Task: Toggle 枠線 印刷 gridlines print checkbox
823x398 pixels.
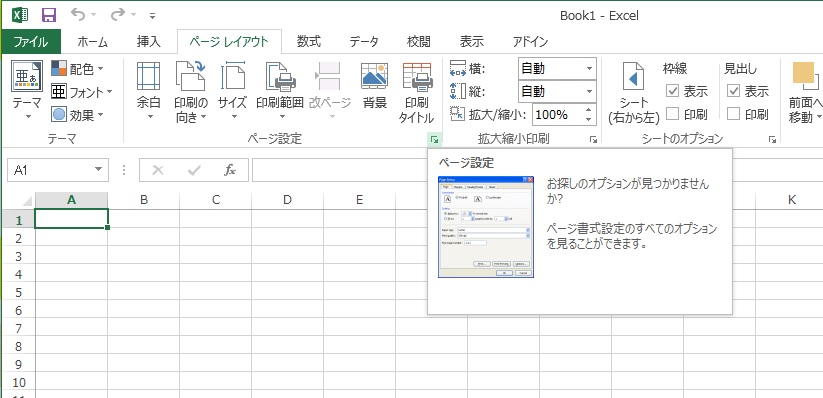Action: pyautogui.click(x=672, y=114)
